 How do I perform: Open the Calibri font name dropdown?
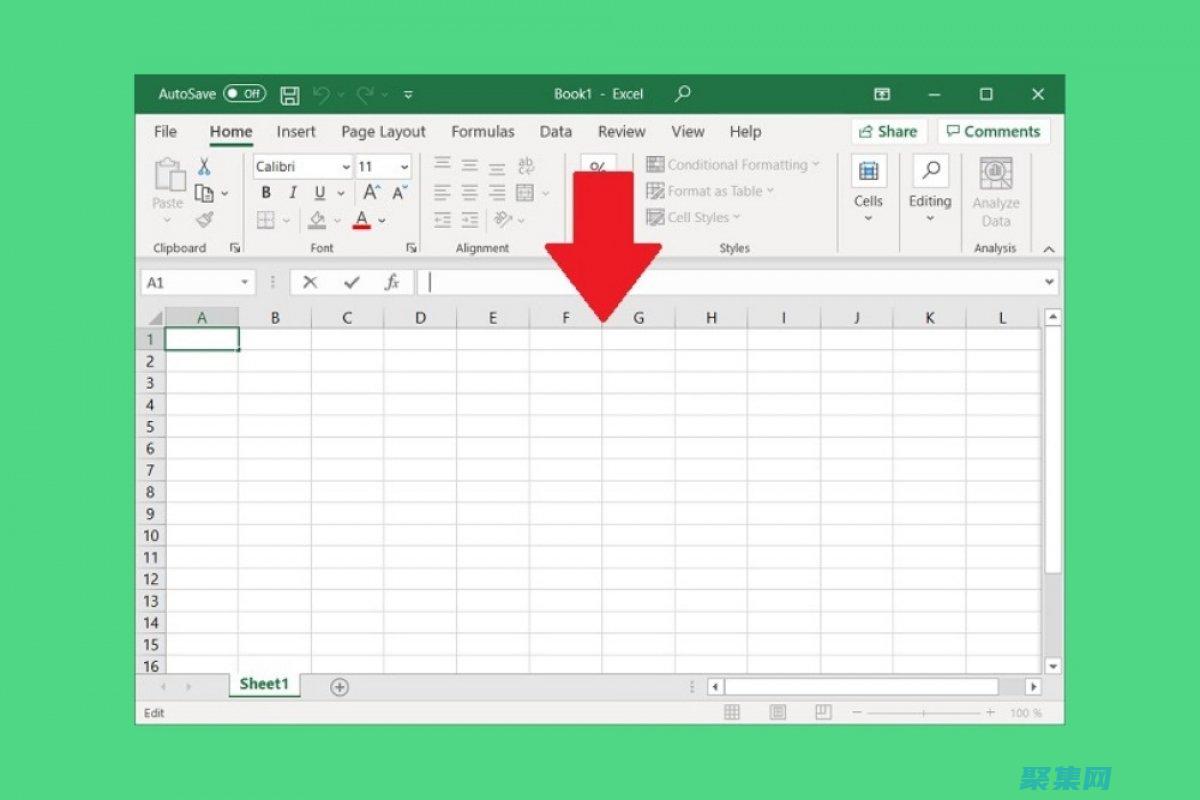[x=346, y=167]
